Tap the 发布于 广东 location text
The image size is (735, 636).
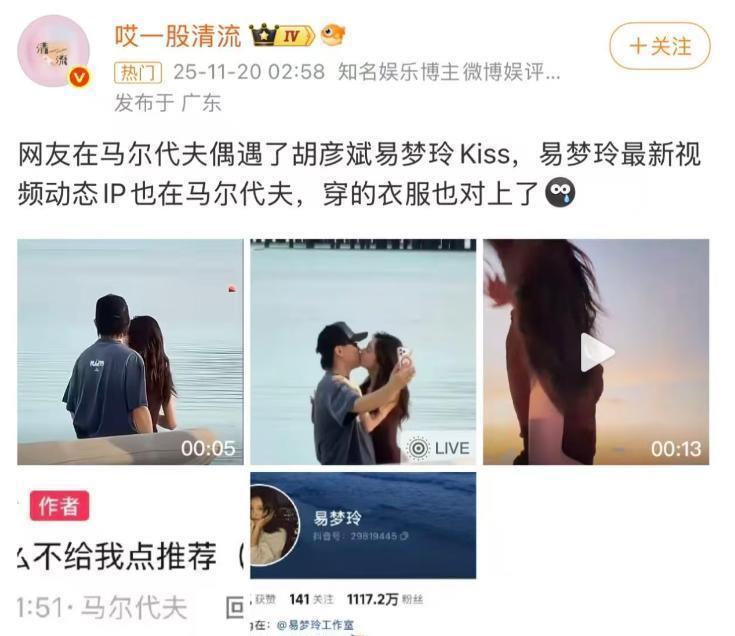click(167, 103)
